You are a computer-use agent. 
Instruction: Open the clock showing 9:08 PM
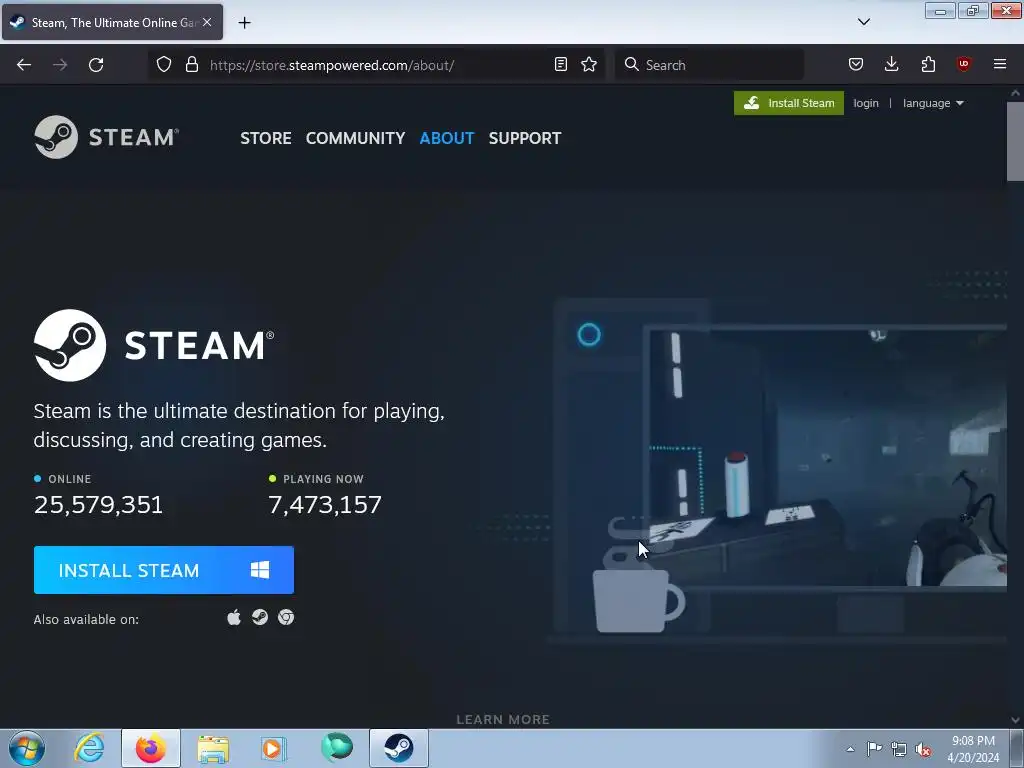point(973,749)
